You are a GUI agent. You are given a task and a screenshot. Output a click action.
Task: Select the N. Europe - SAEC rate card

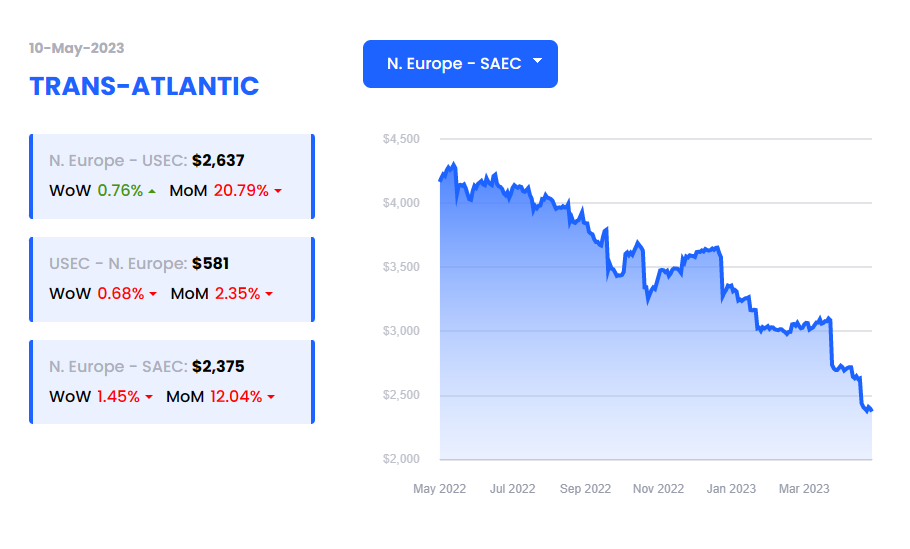pyautogui.click(x=172, y=382)
